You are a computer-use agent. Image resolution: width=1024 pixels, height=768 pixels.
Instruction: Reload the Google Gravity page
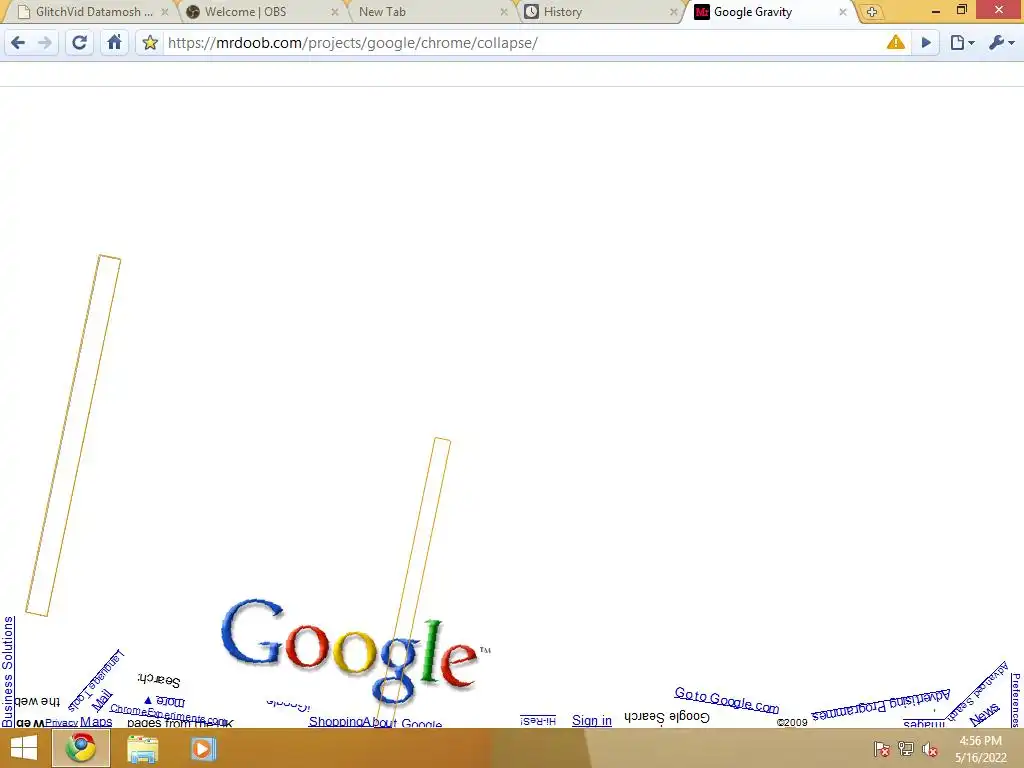[80, 43]
